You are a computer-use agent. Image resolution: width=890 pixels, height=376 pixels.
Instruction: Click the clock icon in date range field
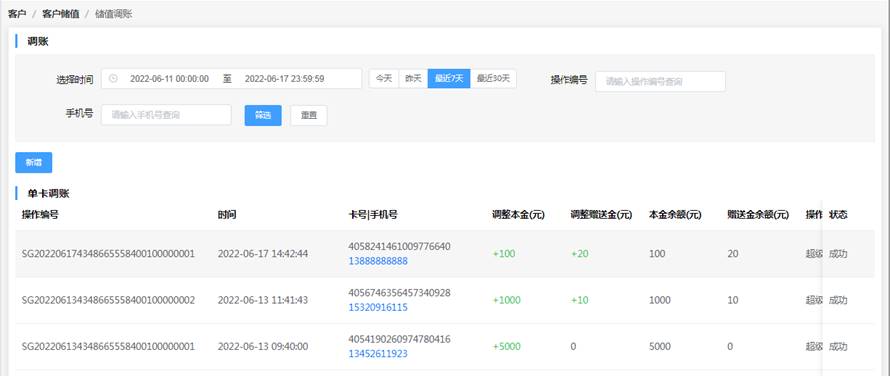(113, 78)
